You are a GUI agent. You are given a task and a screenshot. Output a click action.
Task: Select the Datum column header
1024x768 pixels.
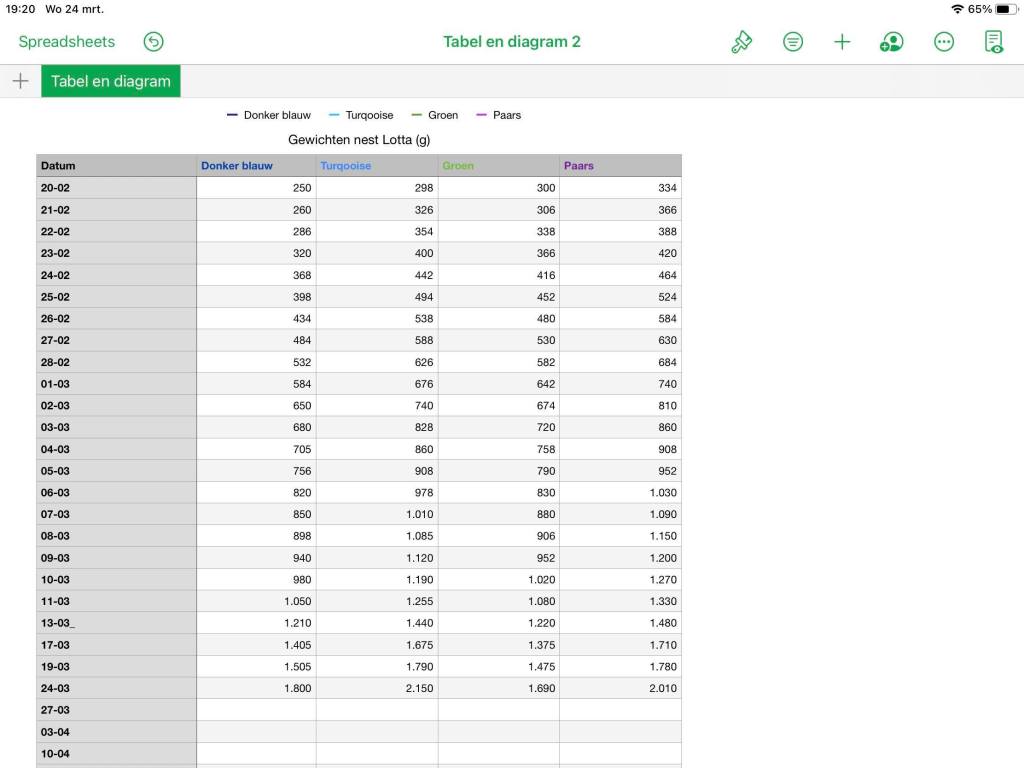pos(116,166)
